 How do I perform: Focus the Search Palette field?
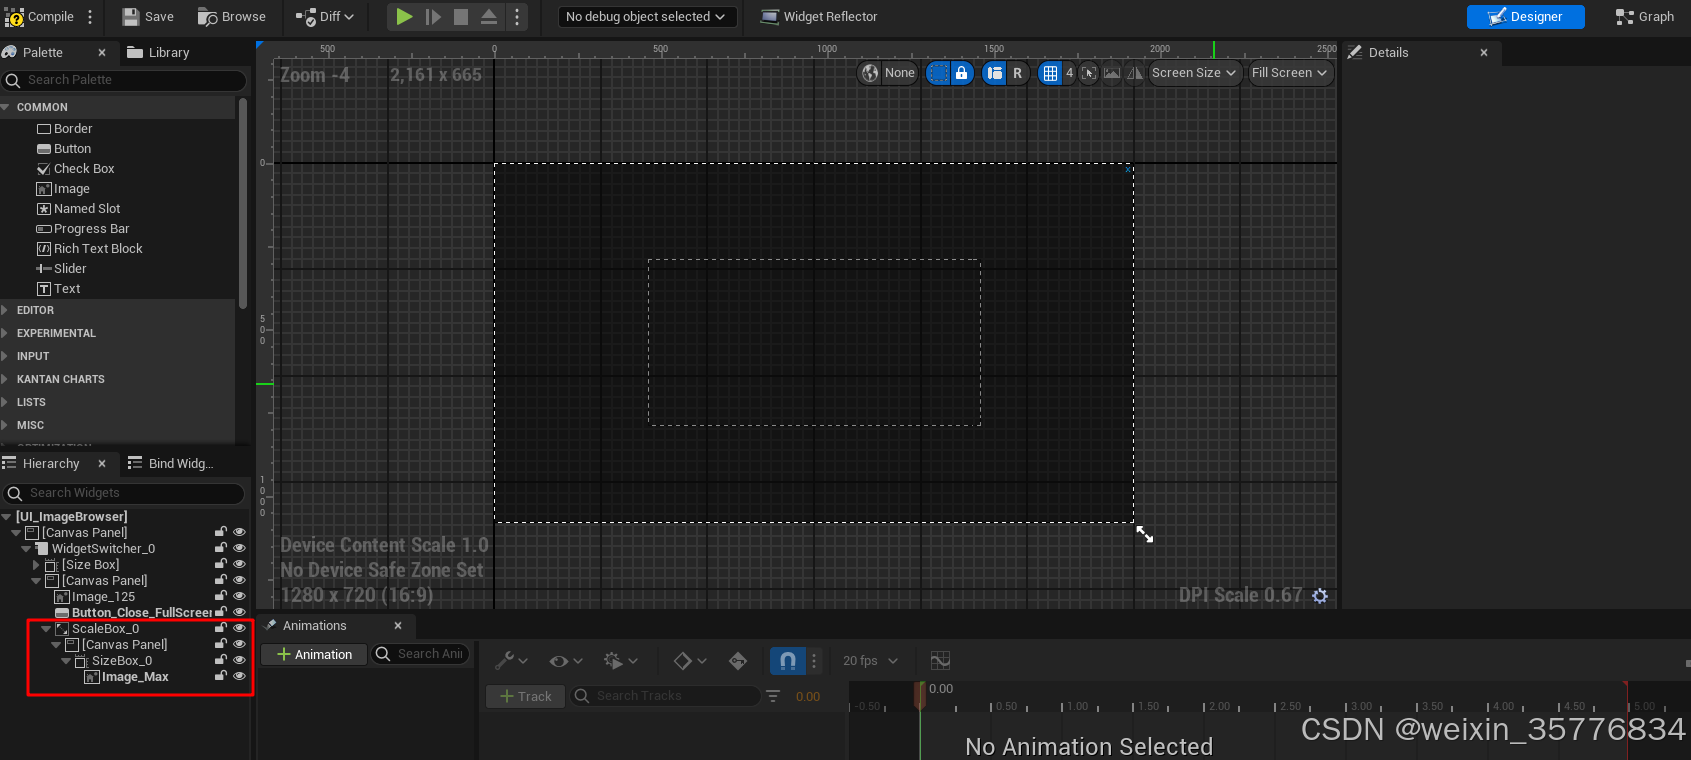[124, 80]
